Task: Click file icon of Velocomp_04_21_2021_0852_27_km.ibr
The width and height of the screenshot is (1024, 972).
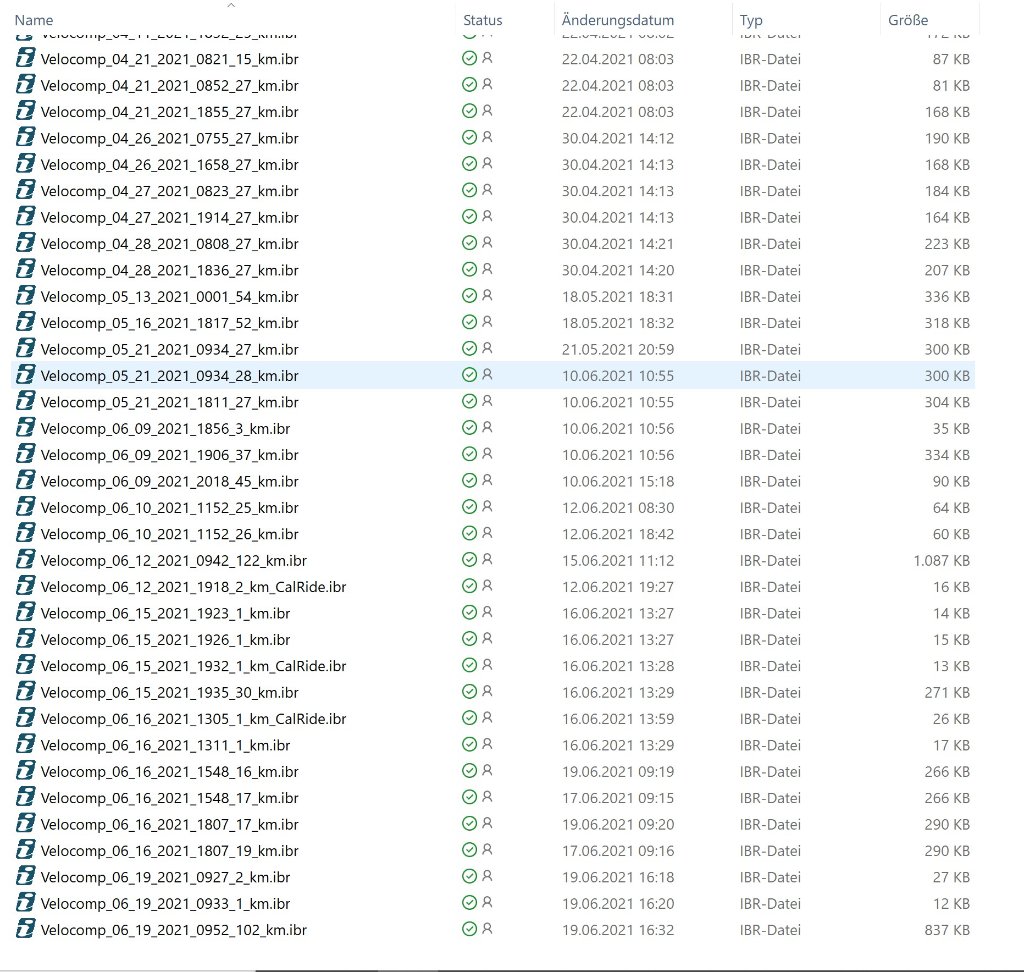Action: click(25, 85)
